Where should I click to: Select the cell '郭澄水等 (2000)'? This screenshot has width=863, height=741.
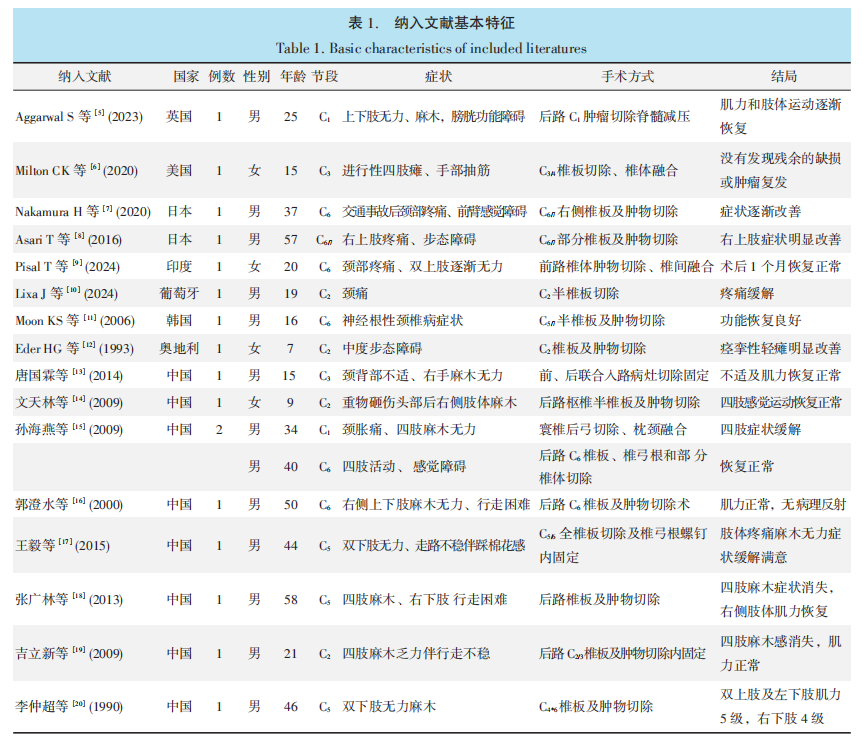[x=69, y=504]
